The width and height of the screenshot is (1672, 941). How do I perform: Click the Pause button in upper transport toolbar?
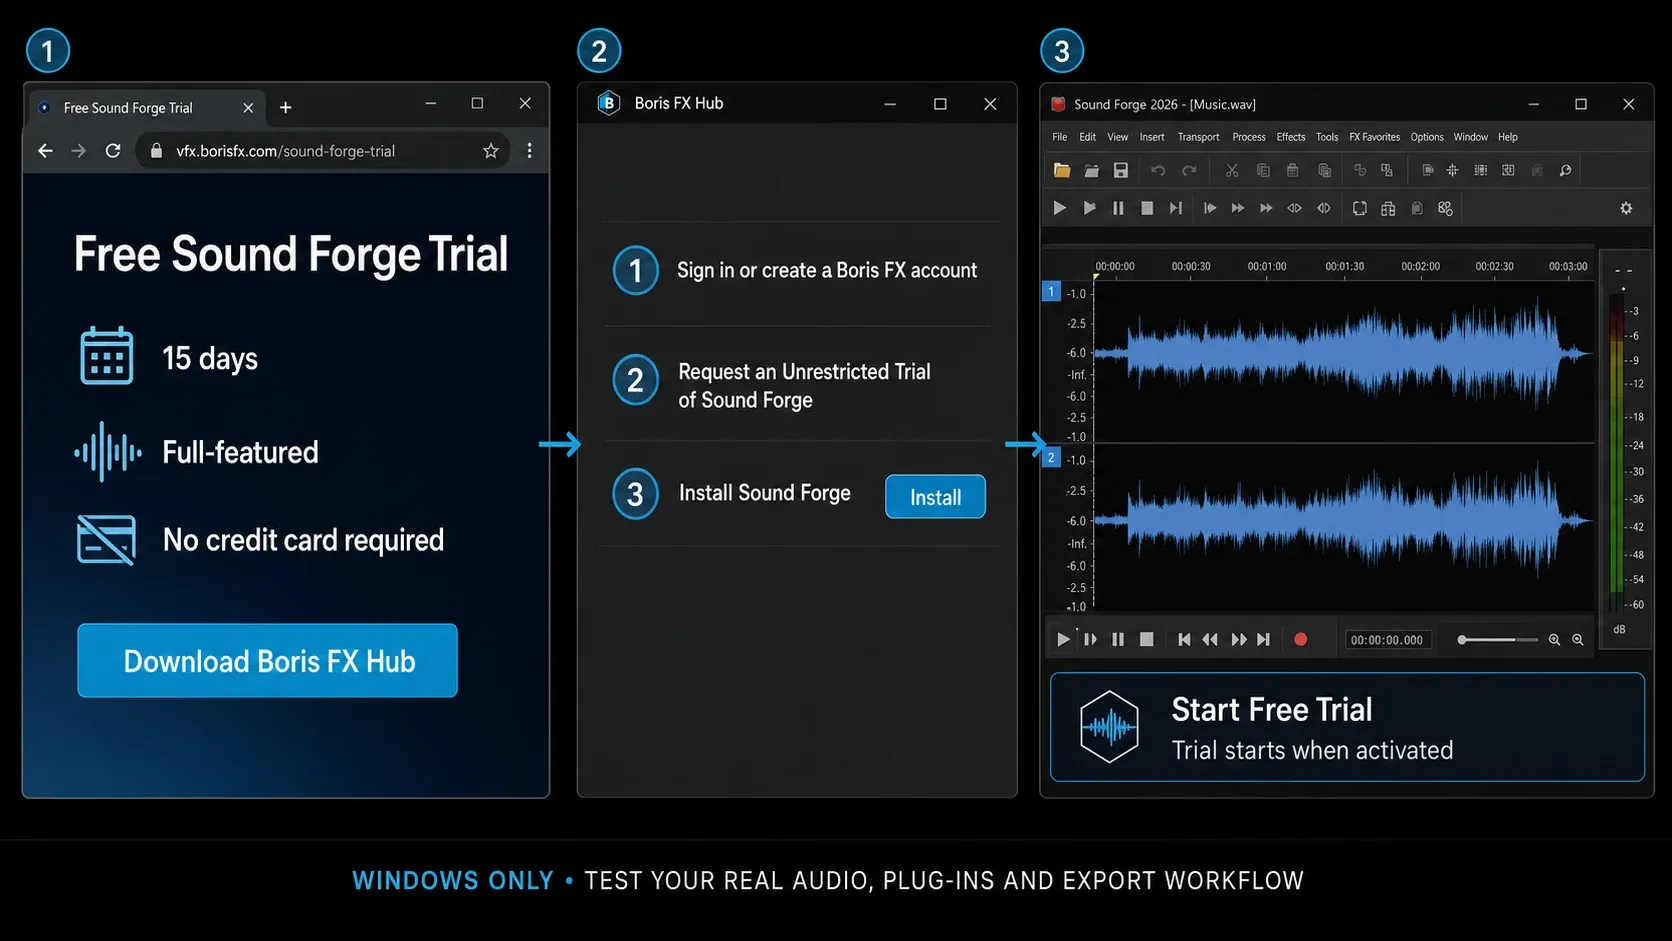click(1118, 208)
